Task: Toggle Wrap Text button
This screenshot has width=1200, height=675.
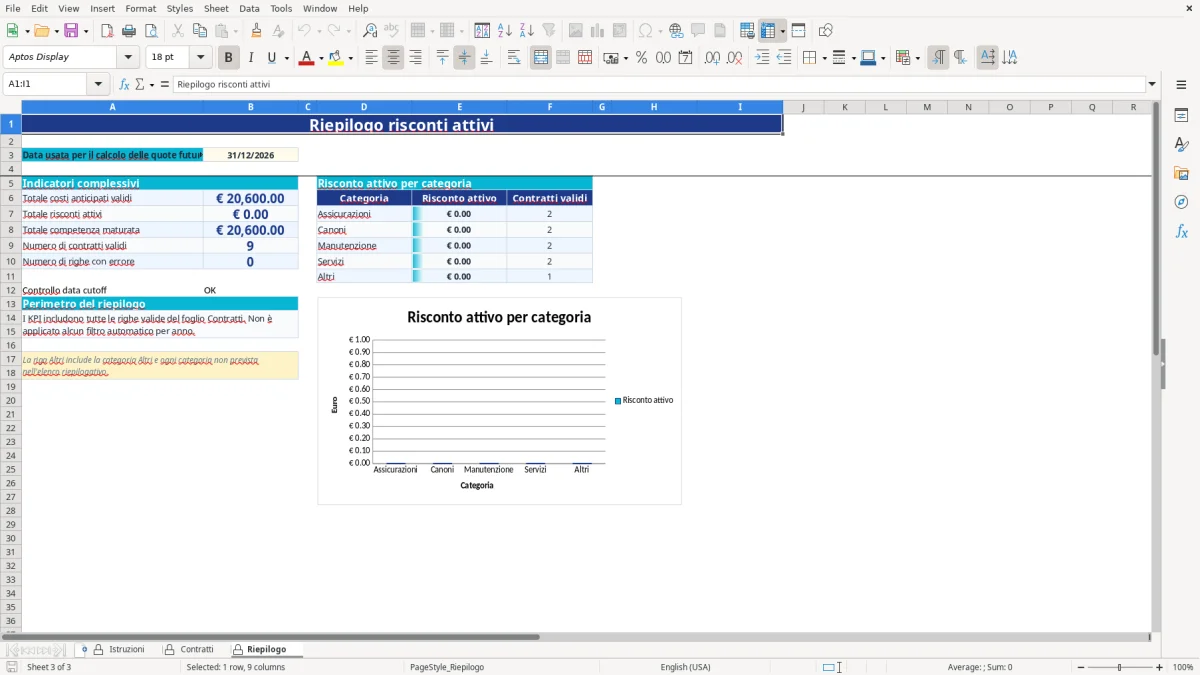Action: coord(514,58)
